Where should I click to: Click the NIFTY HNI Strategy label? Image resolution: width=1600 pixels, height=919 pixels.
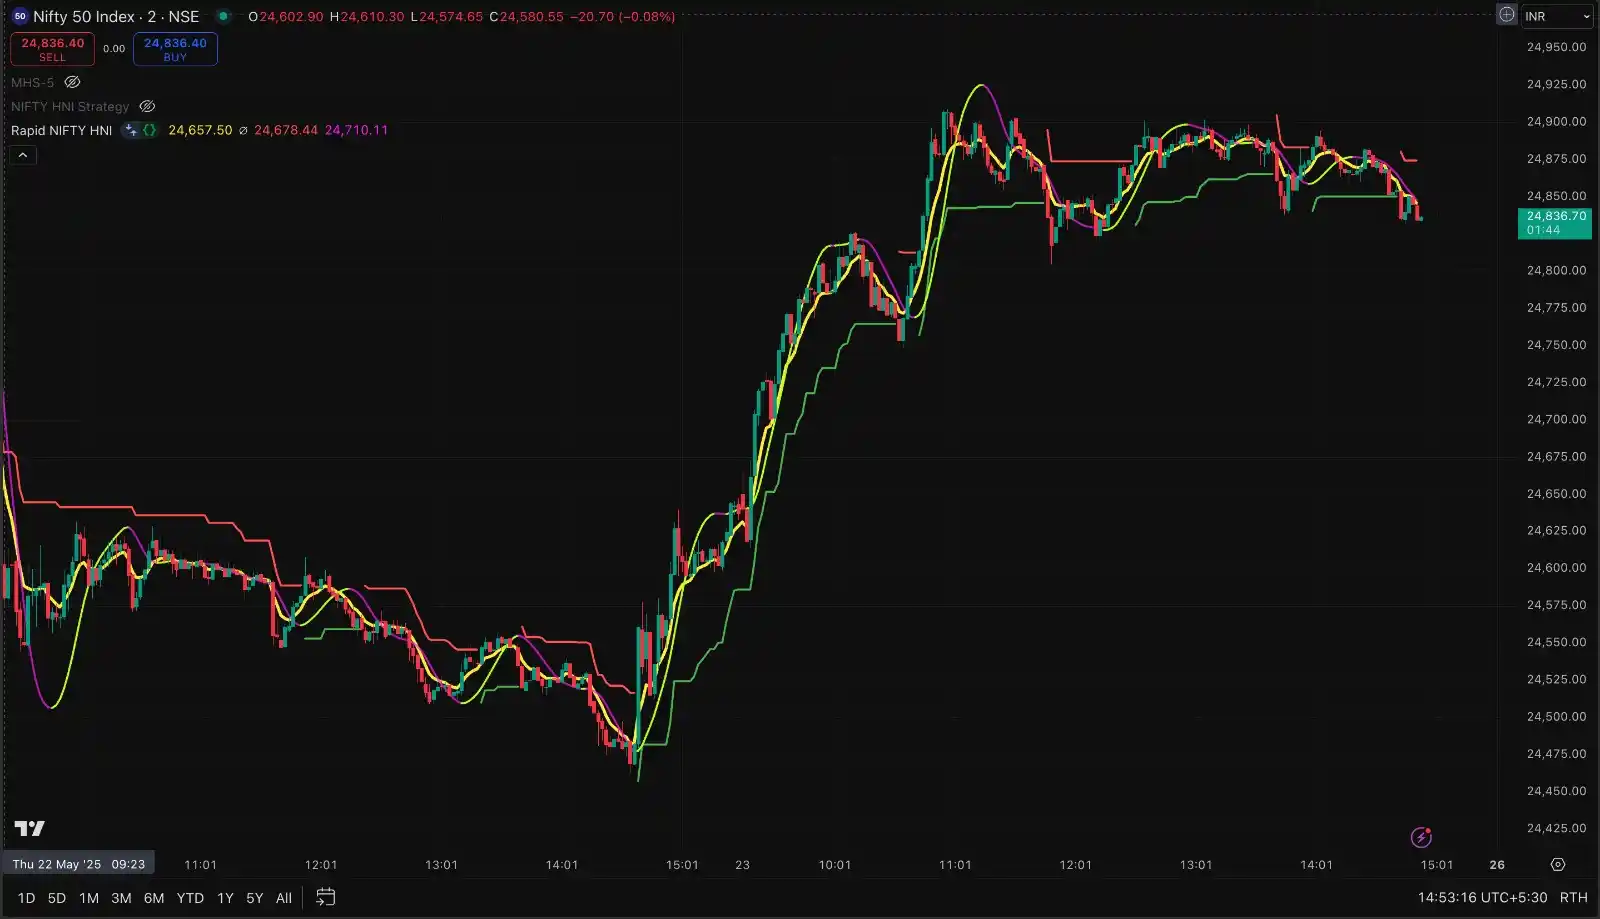click(x=70, y=106)
